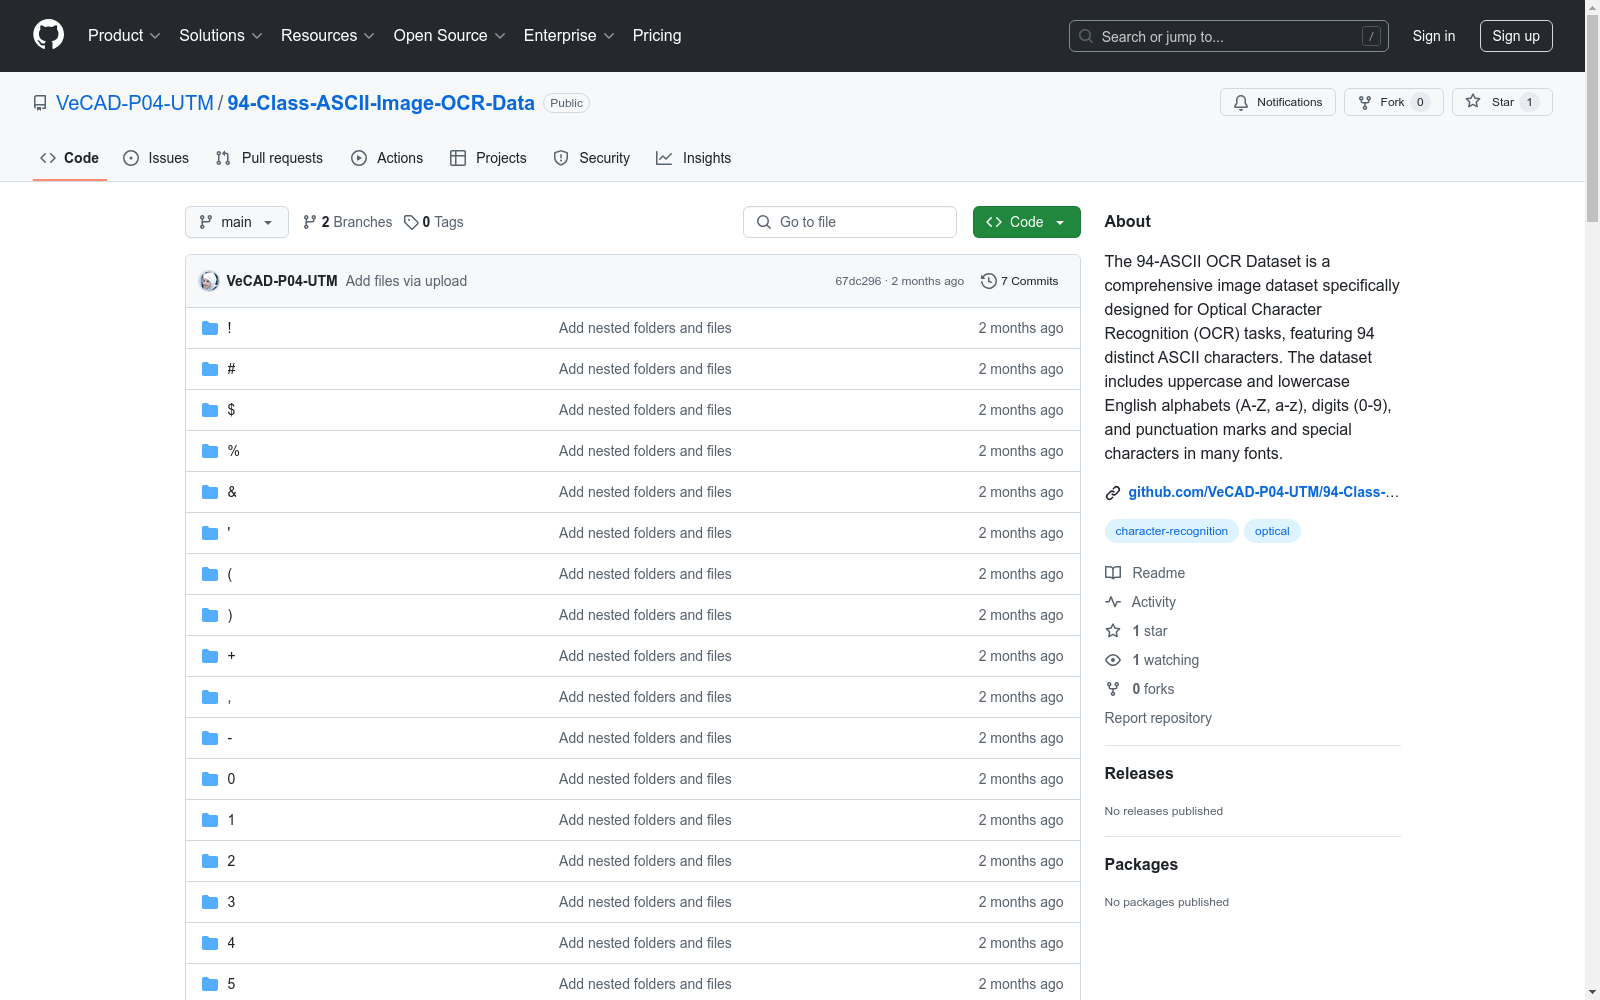
Task: View the 7 Commits history
Action: pyautogui.click(x=1020, y=281)
